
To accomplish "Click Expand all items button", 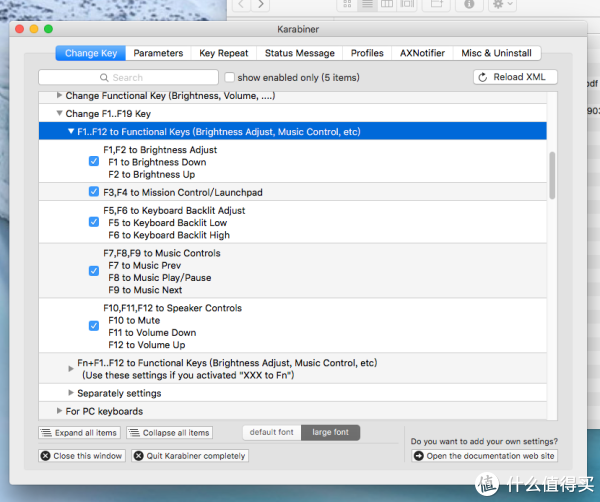I will 80,433.
